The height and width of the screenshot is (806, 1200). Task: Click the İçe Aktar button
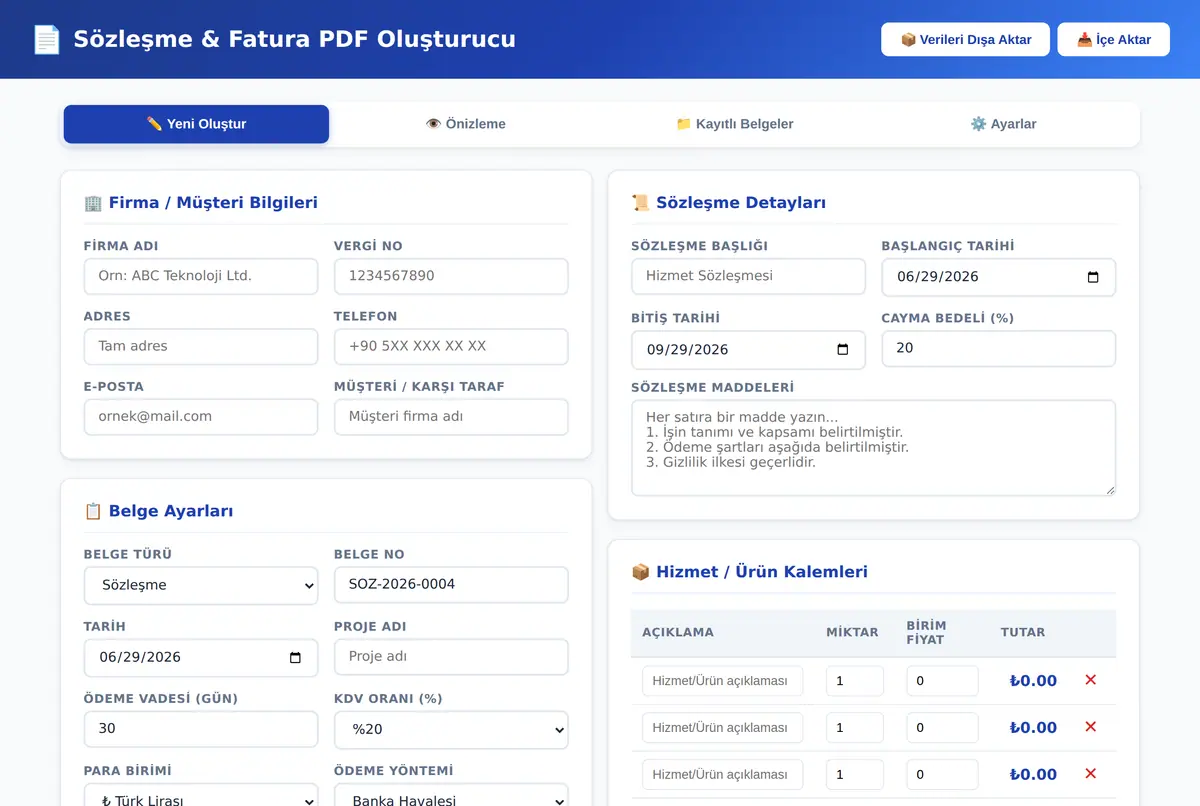tap(1113, 40)
